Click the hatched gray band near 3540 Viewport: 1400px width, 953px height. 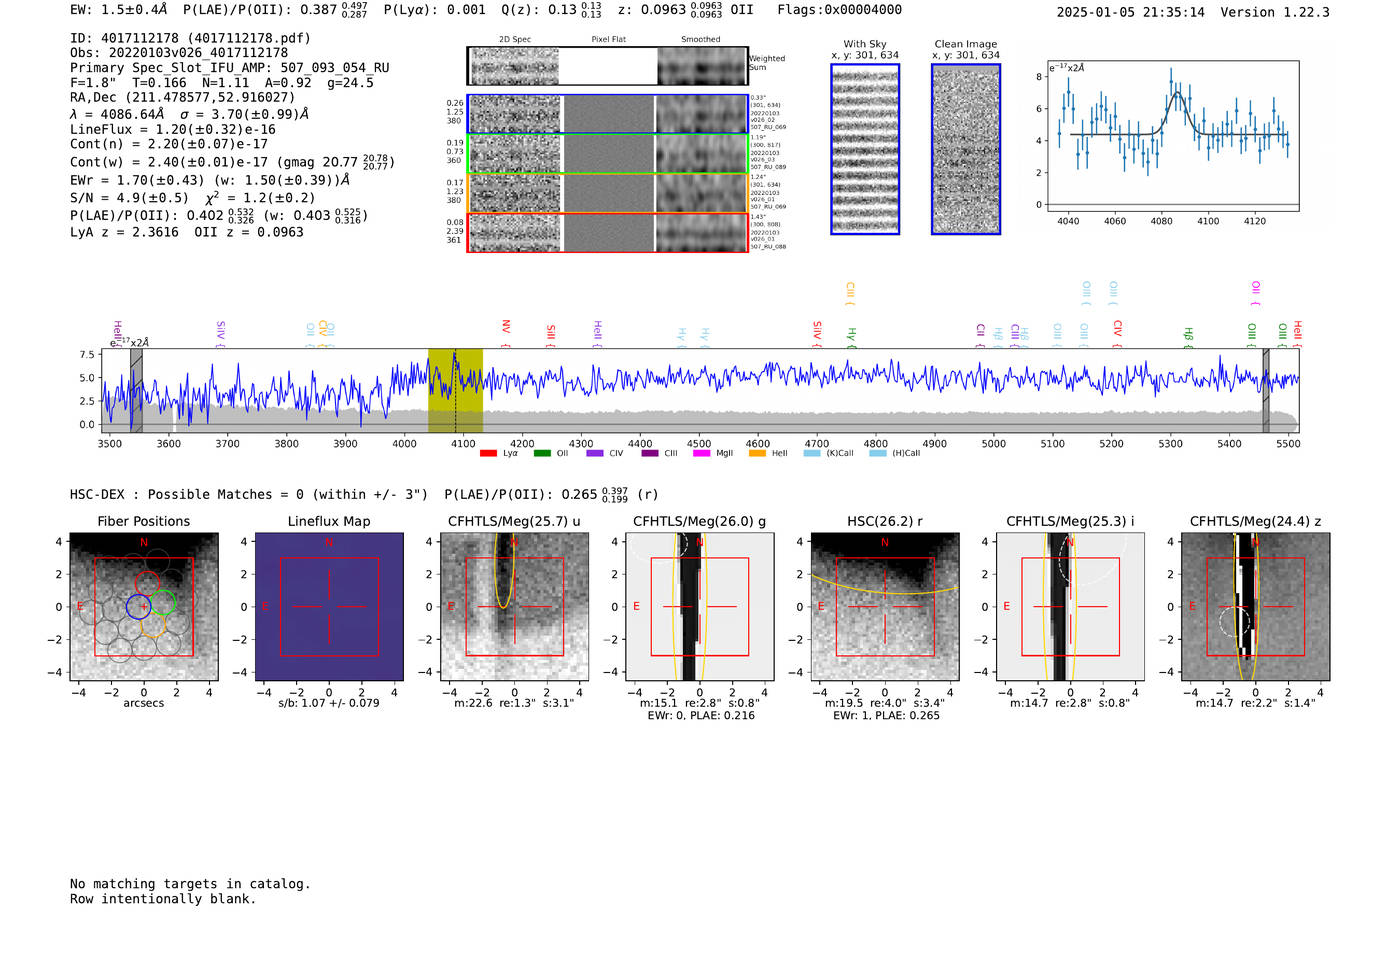(136, 390)
